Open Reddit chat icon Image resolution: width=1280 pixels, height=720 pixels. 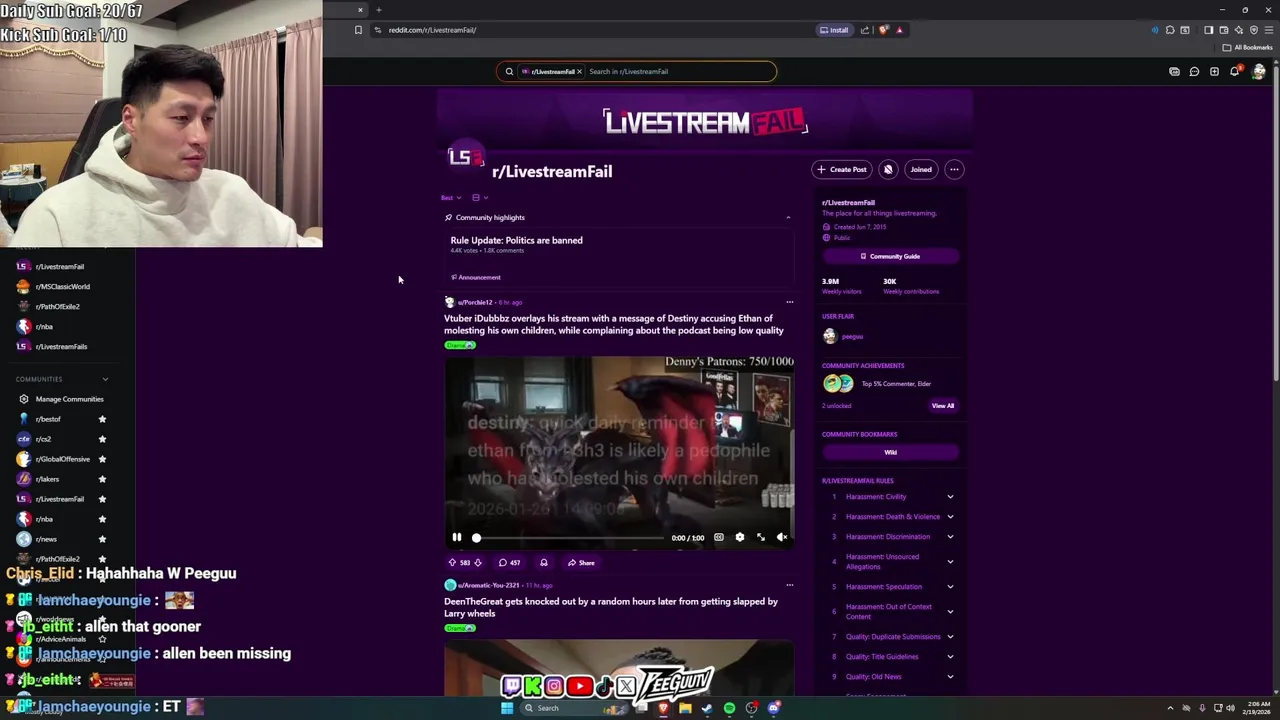(1194, 72)
